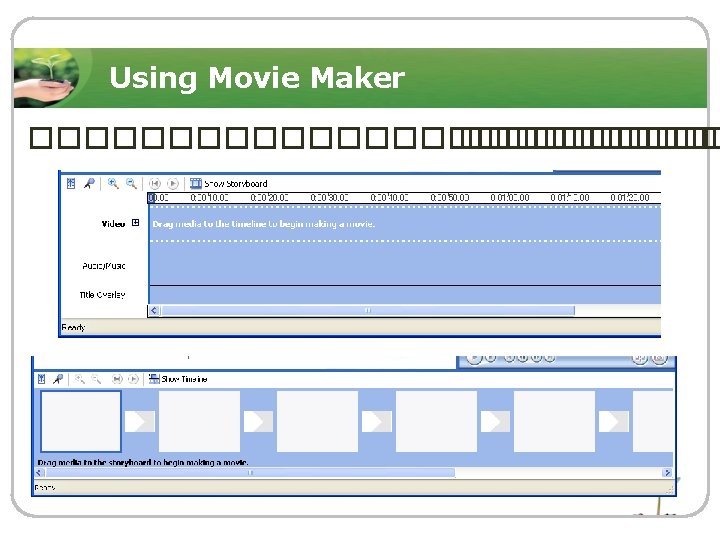720x540 pixels.
Task: Click timeline ruler at 0:00:20.00
Action: point(270,198)
